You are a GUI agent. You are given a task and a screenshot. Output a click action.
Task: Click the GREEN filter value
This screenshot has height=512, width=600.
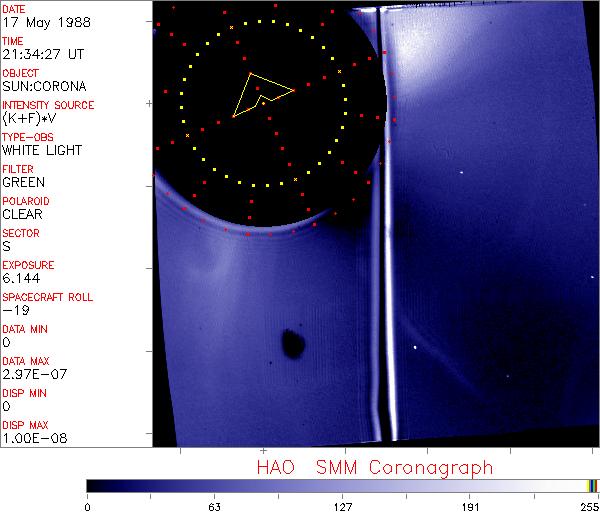[x=23, y=183]
